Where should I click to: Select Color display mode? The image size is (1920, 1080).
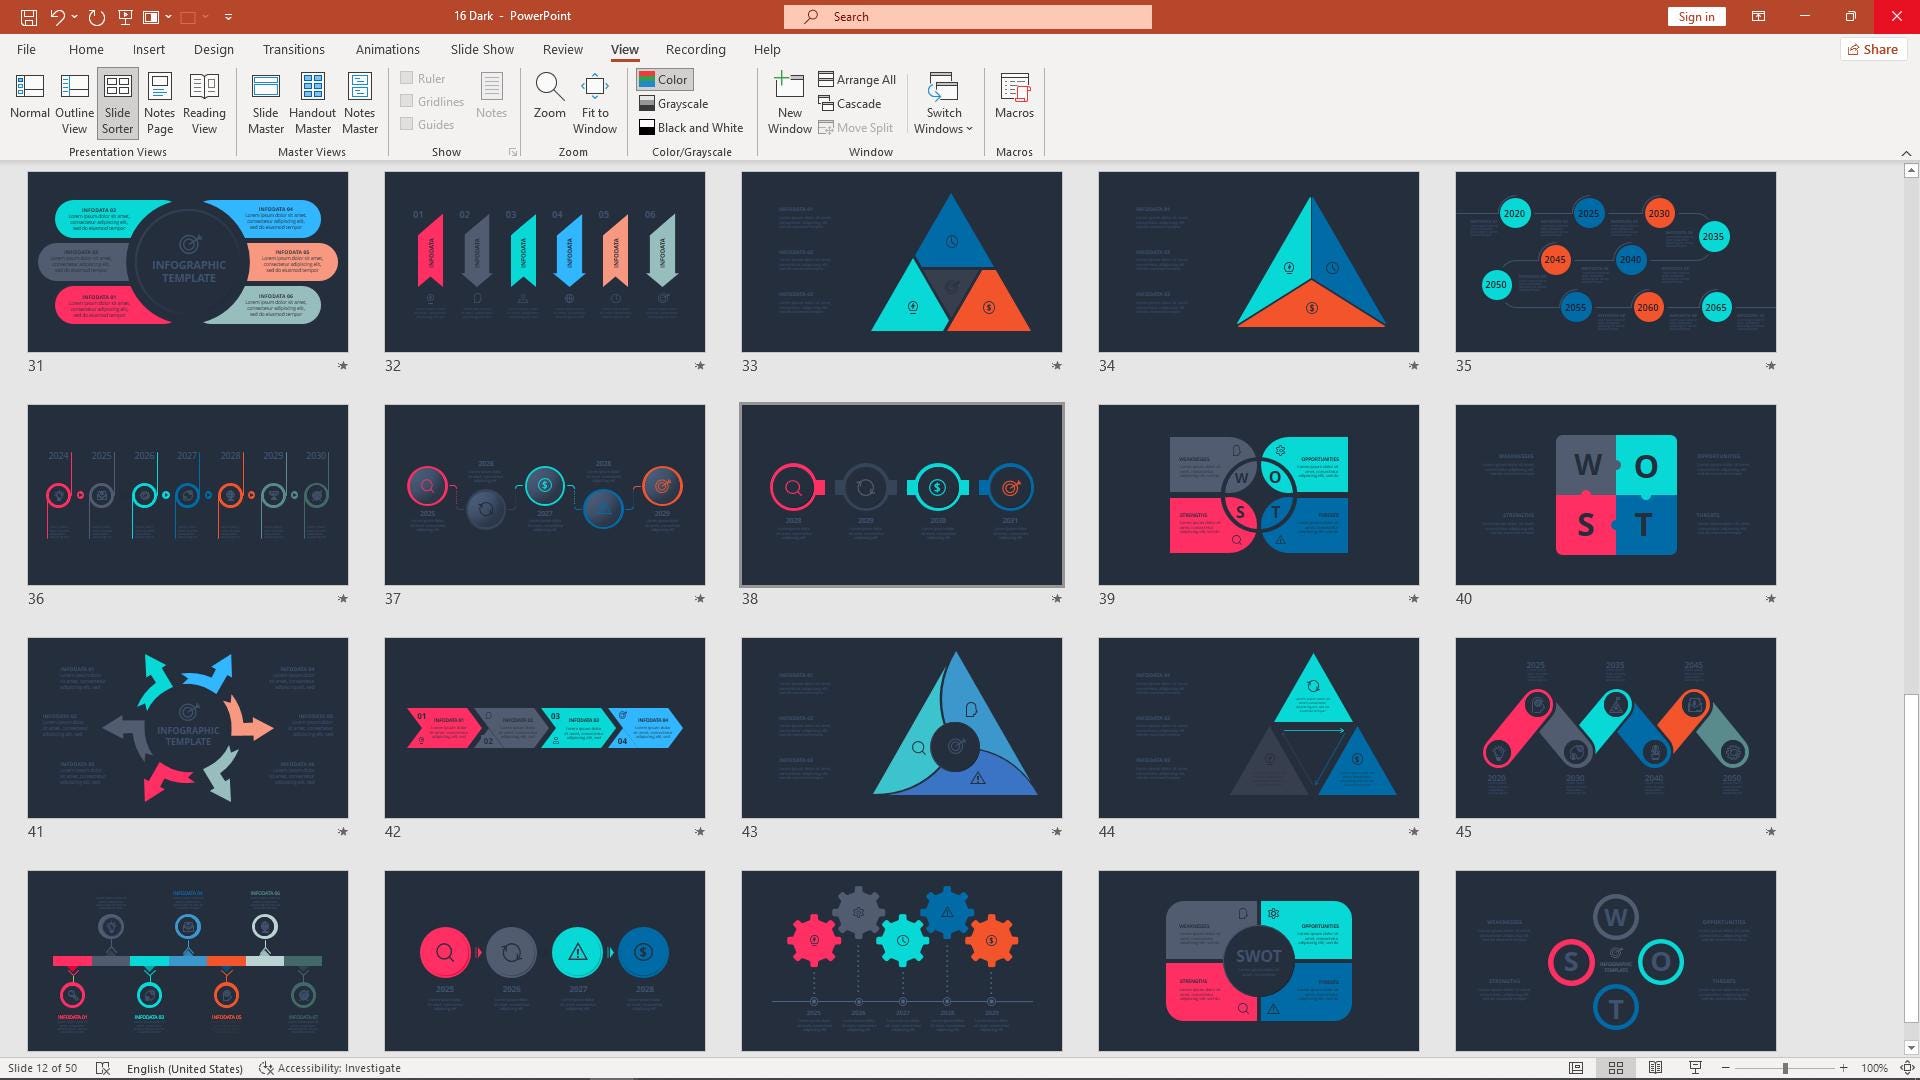coord(664,79)
